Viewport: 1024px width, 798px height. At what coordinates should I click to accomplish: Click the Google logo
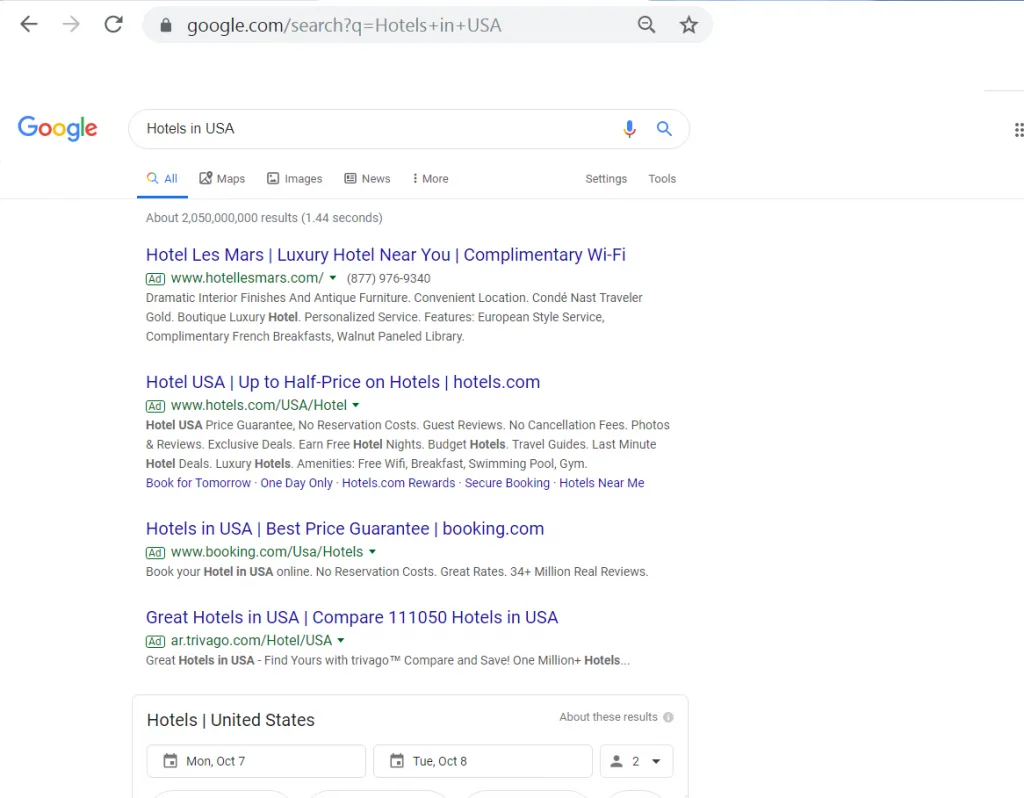point(57,128)
